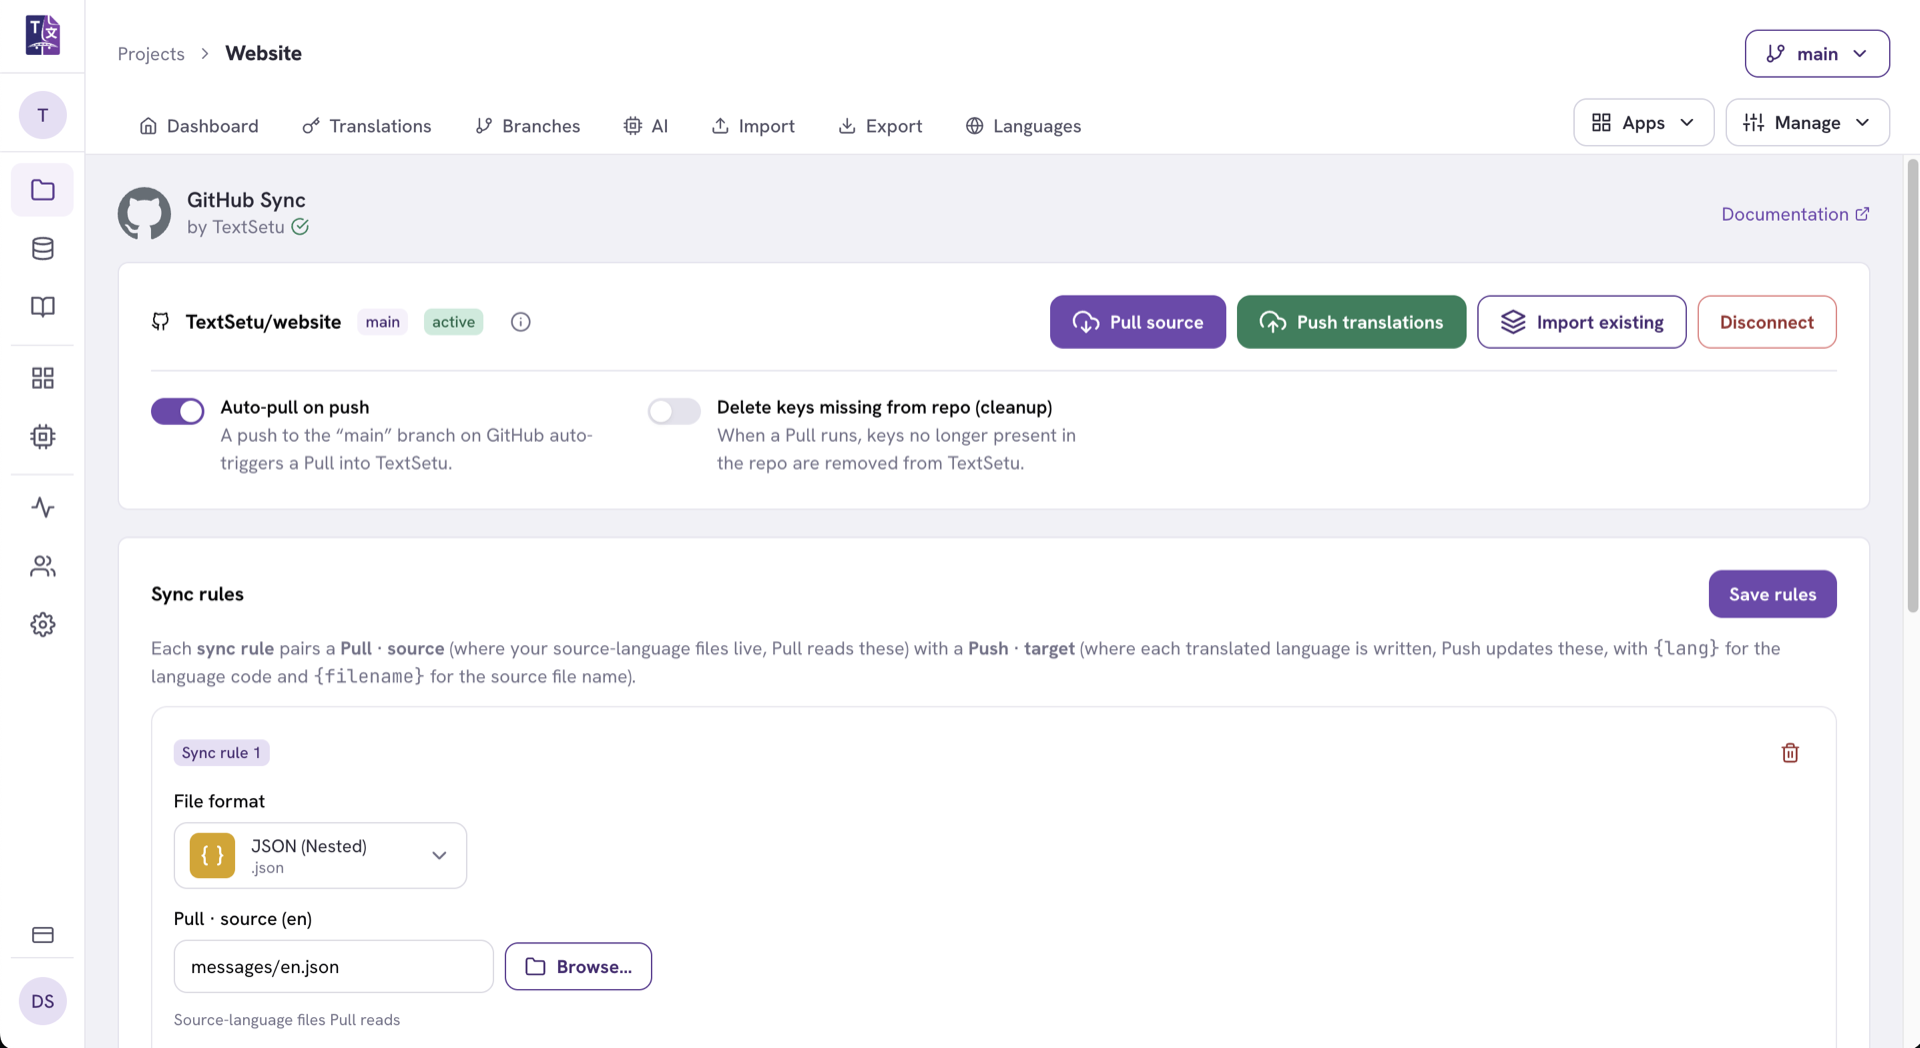The height and width of the screenshot is (1048, 1920).
Task: Open the Branches tab
Action: 527,126
